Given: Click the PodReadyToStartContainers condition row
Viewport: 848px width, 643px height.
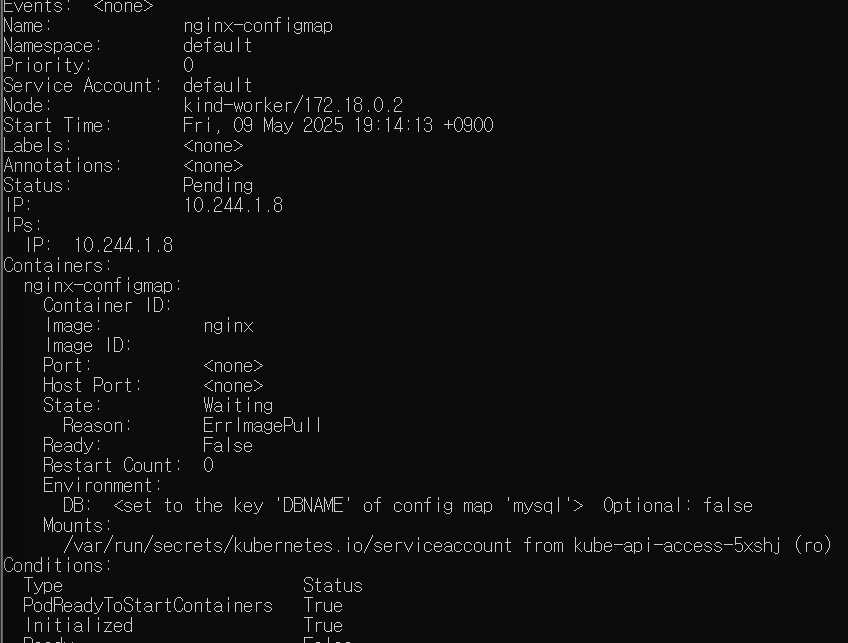Looking at the screenshot, I should pos(183,606).
